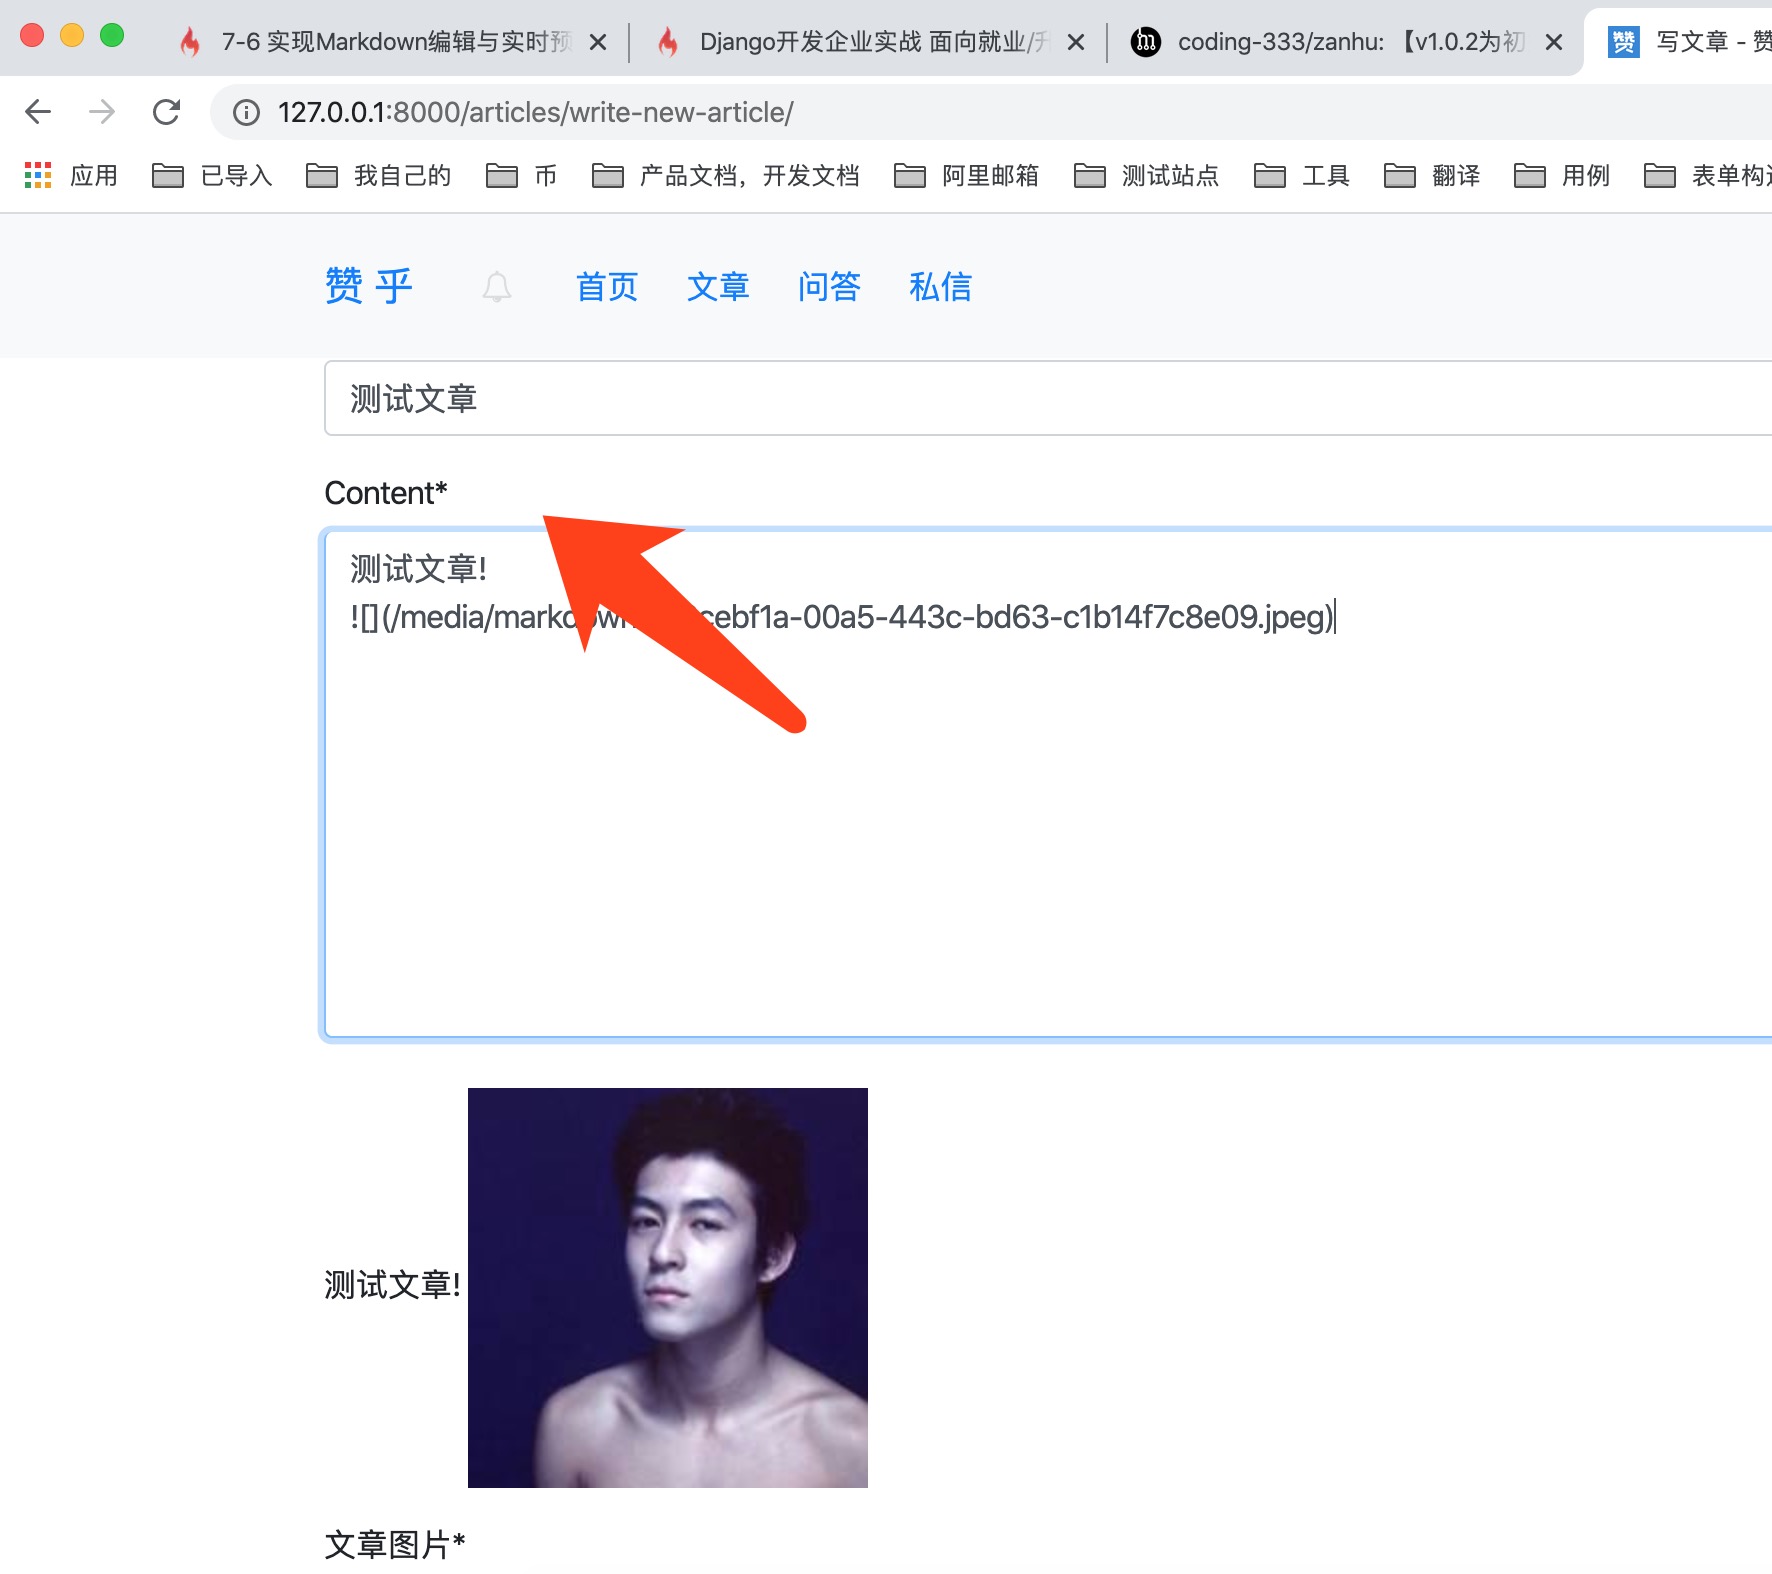Open the 阿里邮箱 bookmarks folder
The width and height of the screenshot is (1772, 1574).
point(966,176)
